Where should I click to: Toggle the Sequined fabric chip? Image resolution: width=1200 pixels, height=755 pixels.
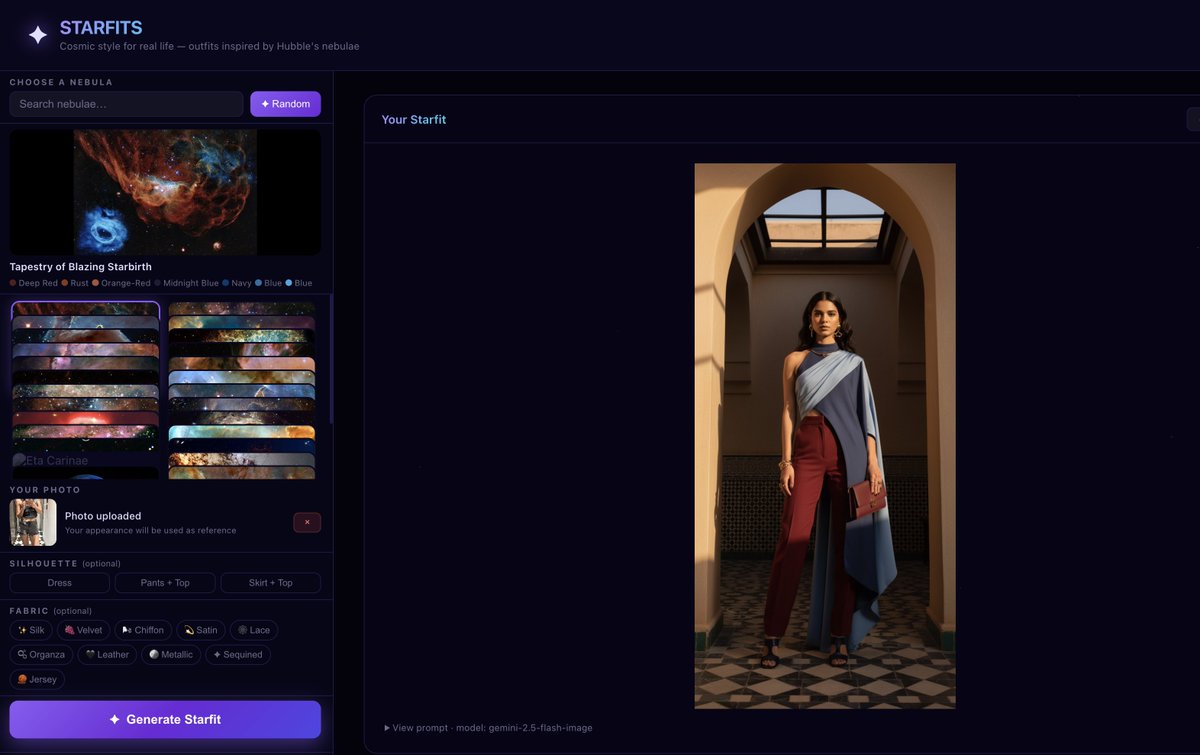point(238,655)
